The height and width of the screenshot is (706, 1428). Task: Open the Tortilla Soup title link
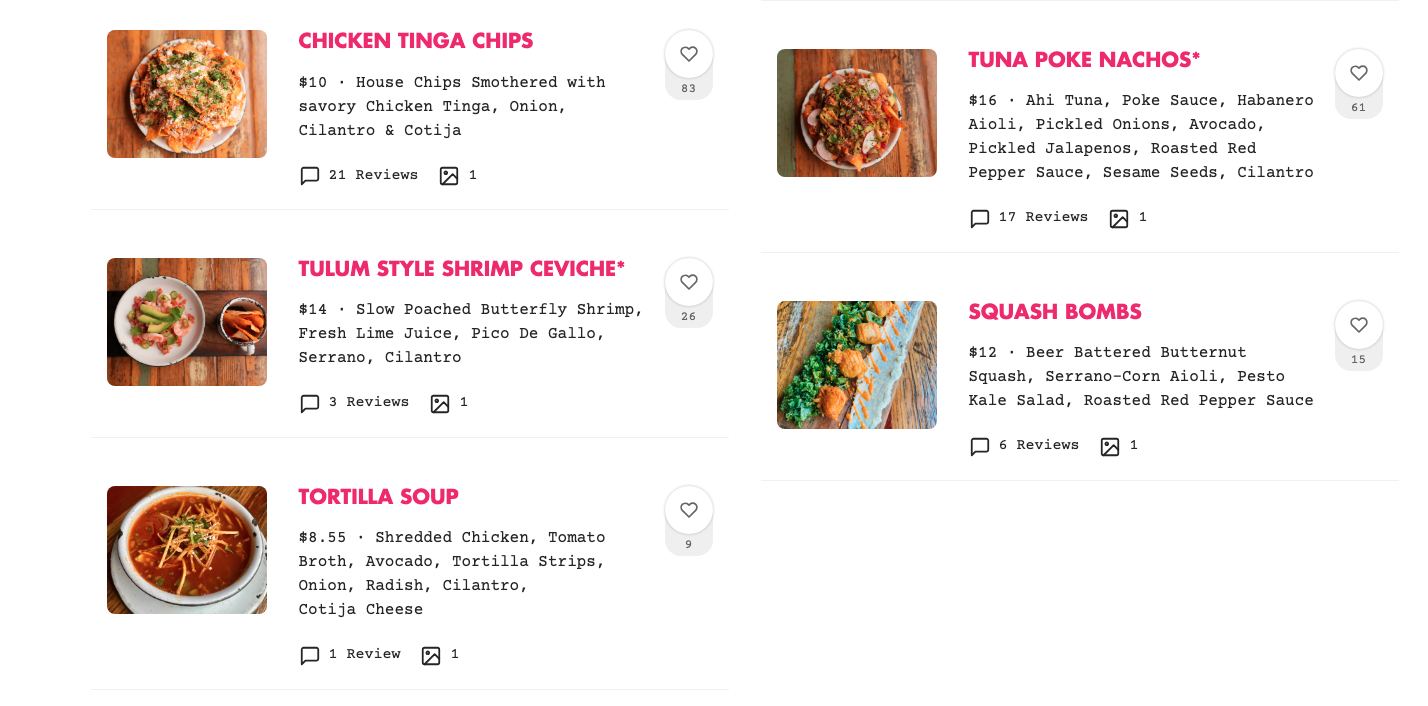click(378, 497)
